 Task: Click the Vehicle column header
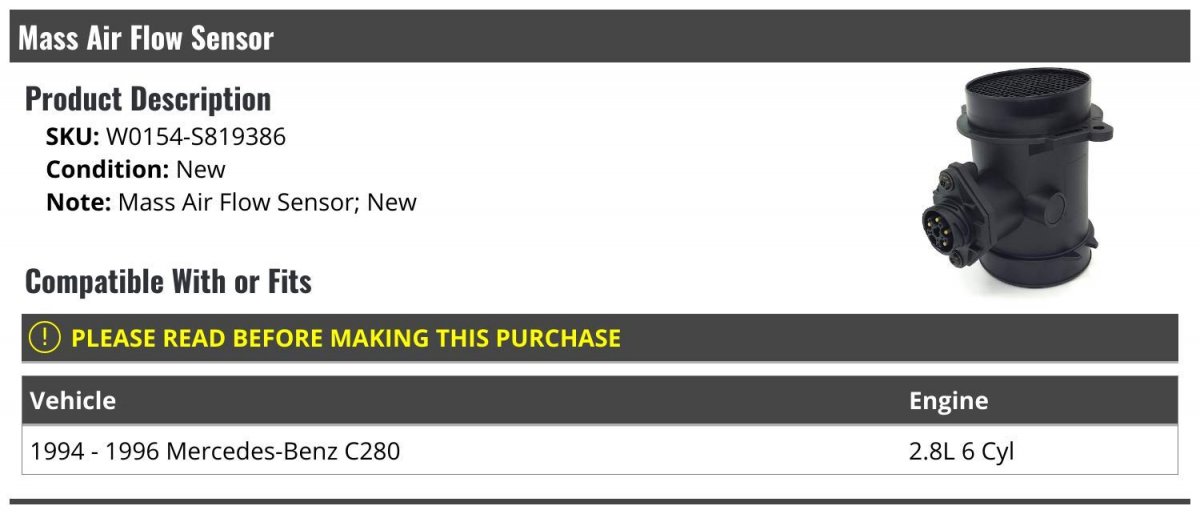(73, 401)
